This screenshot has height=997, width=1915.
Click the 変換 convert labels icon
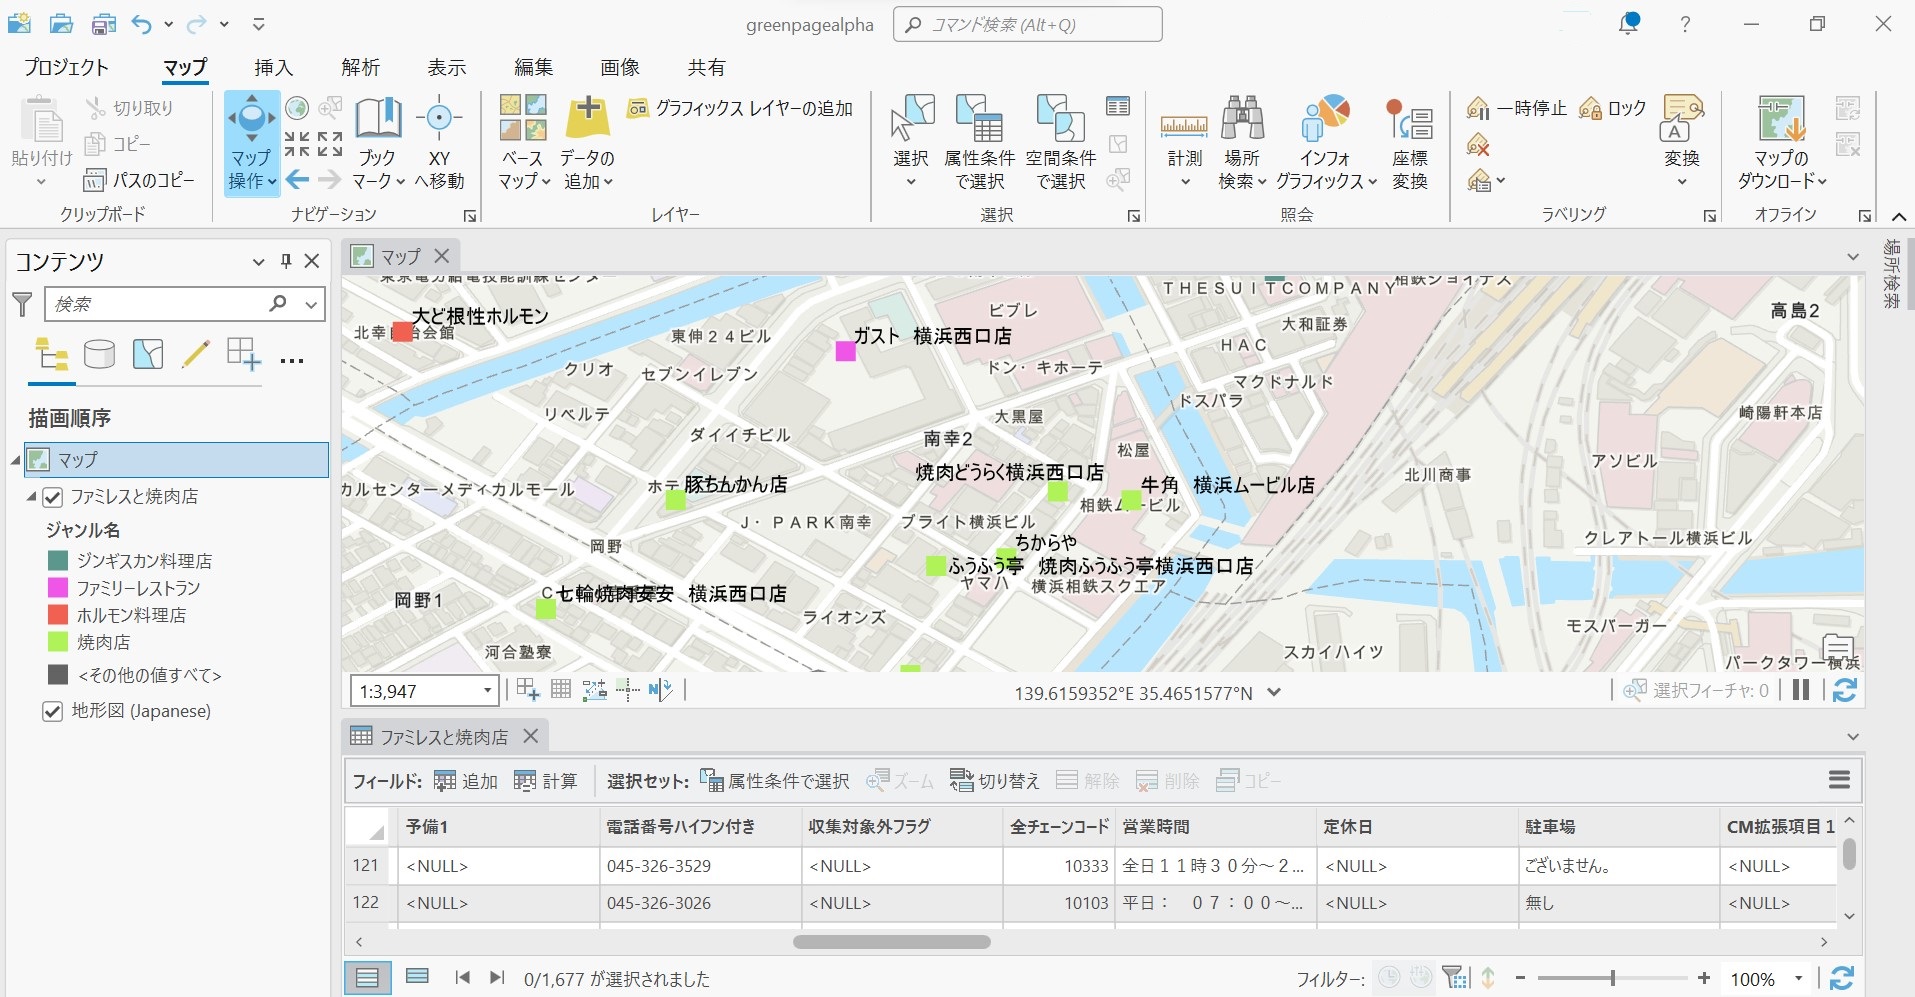click(x=1682, y=120)
